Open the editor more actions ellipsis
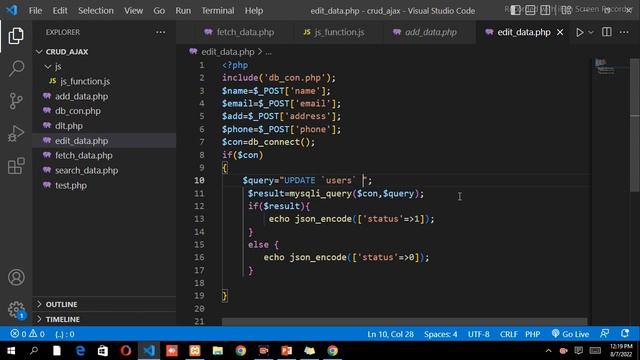The width and height of the screenshot is (640, 360). tap(624, 32)
